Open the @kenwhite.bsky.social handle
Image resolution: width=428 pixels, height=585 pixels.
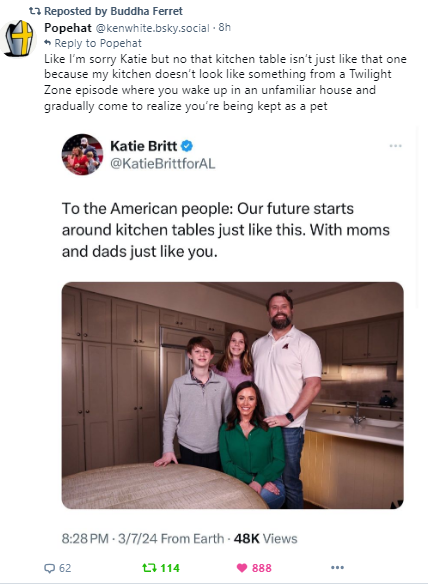pos(153,28)
